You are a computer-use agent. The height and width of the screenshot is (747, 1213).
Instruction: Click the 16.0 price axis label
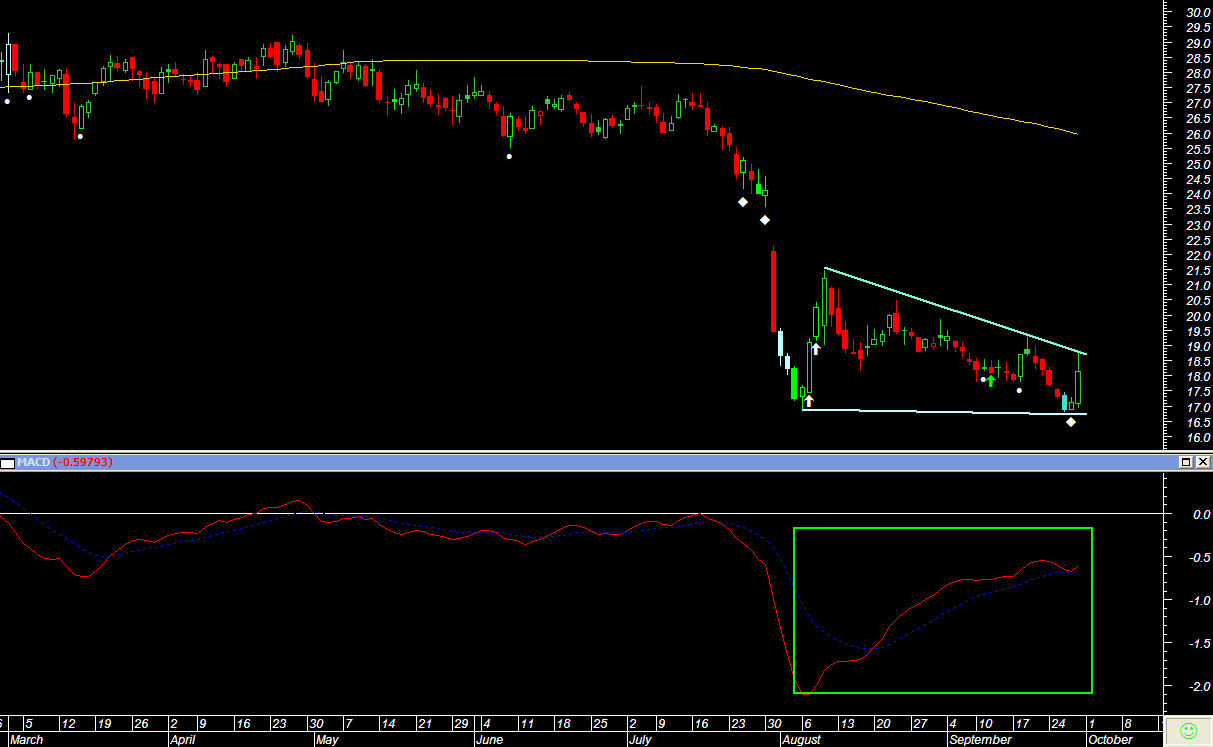pos(1198,438)
